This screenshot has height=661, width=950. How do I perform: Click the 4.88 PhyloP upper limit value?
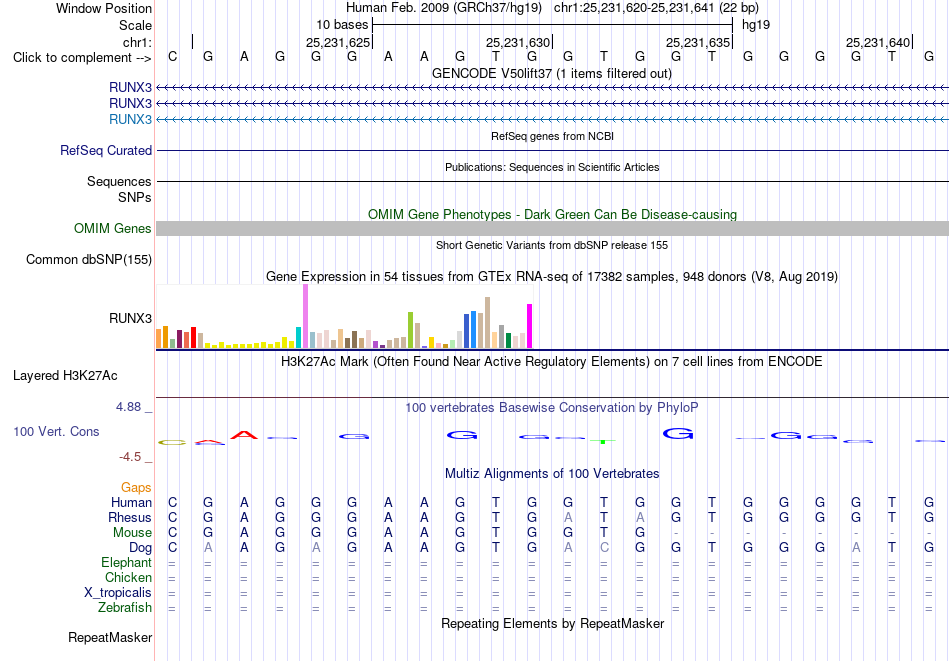click(128, 407)
